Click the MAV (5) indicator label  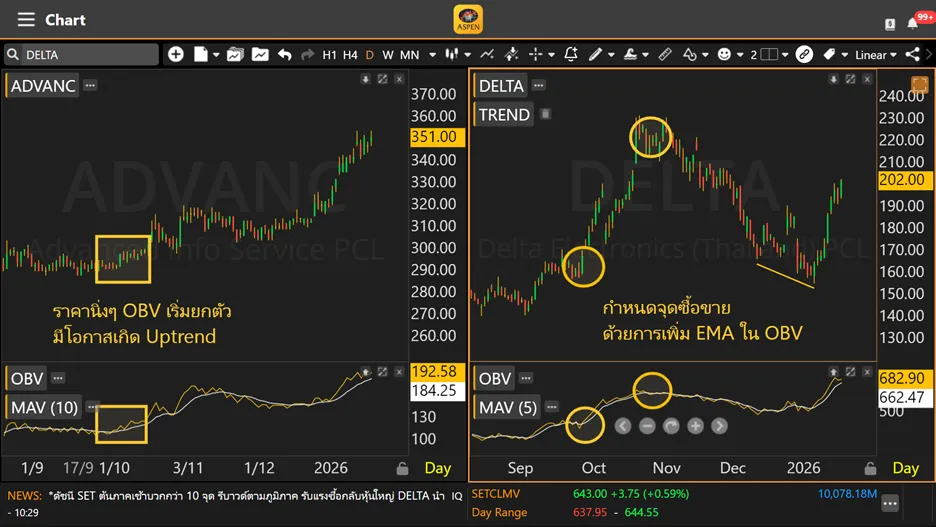click(x=510, y=407)
